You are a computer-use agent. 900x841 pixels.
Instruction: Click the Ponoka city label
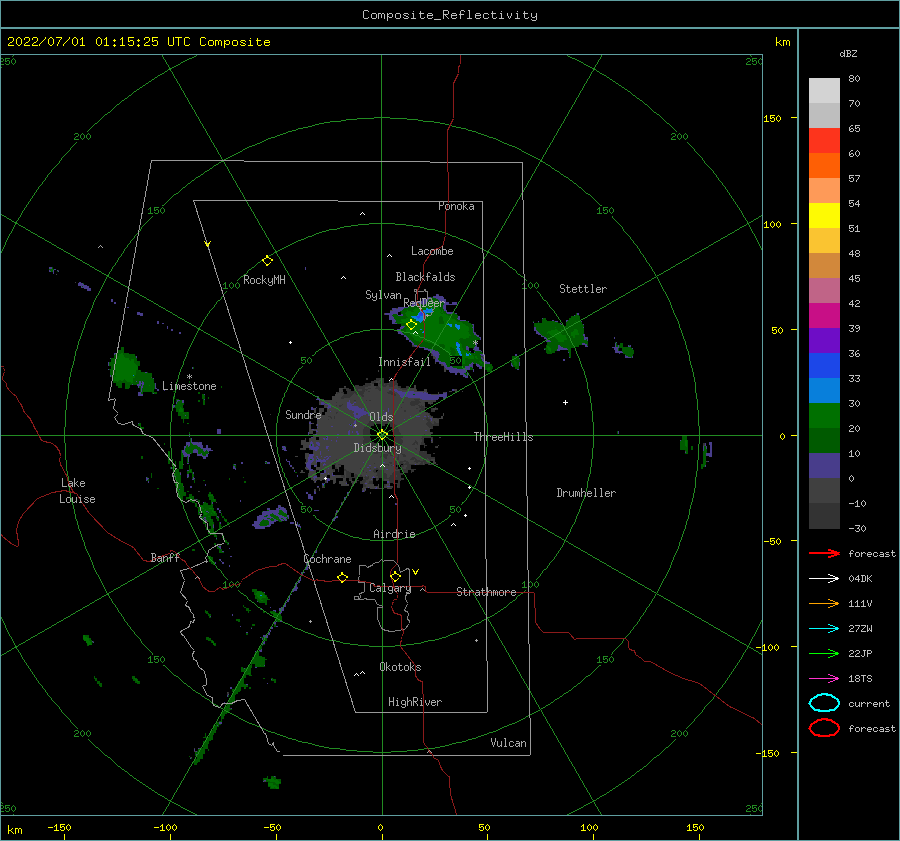pyautogui.click(x=456, y=206)
